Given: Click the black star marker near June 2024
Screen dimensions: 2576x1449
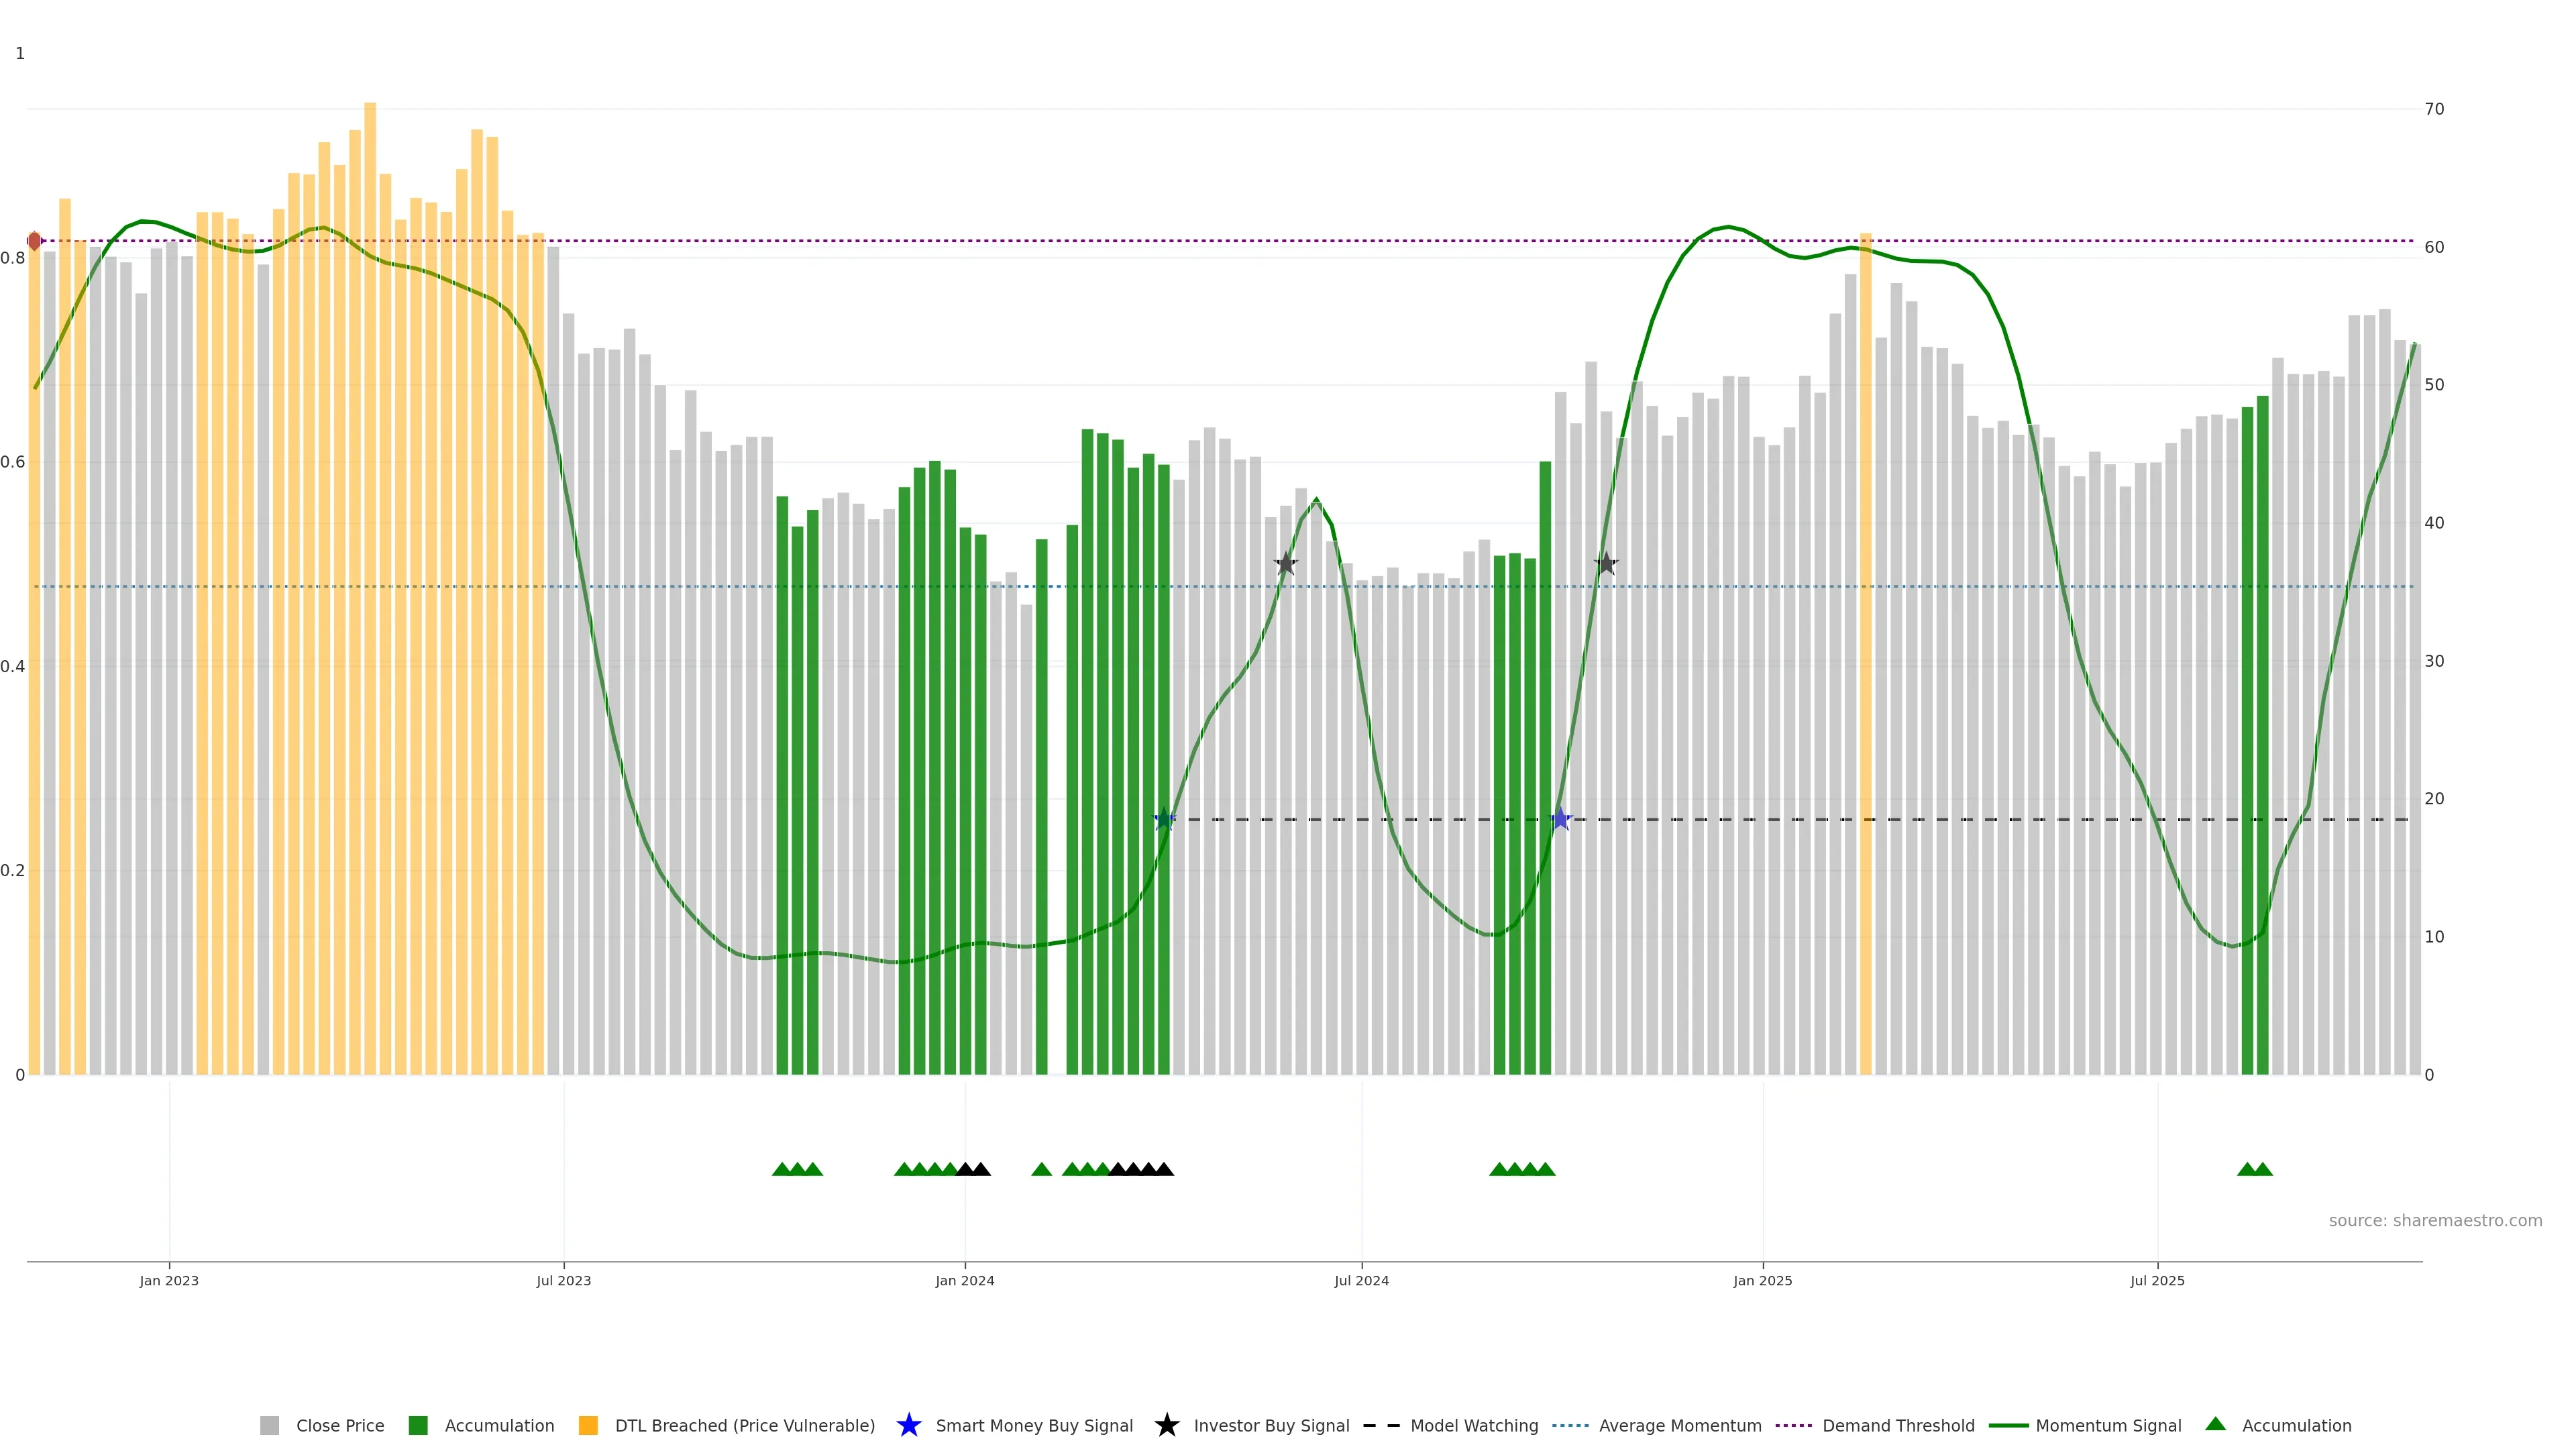Looking at the screenshot, I should click(1286, 564).
